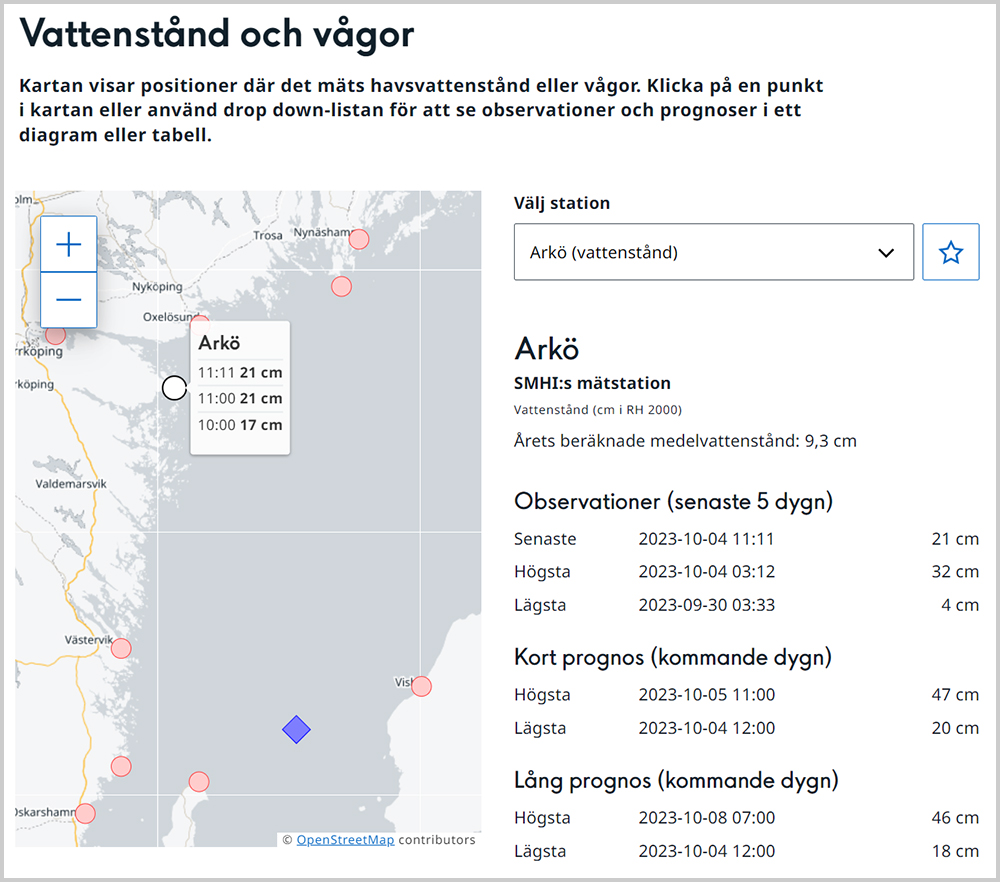
Task: Select the red marker southeast of Blue diamond
Action: tap(199, 781)
